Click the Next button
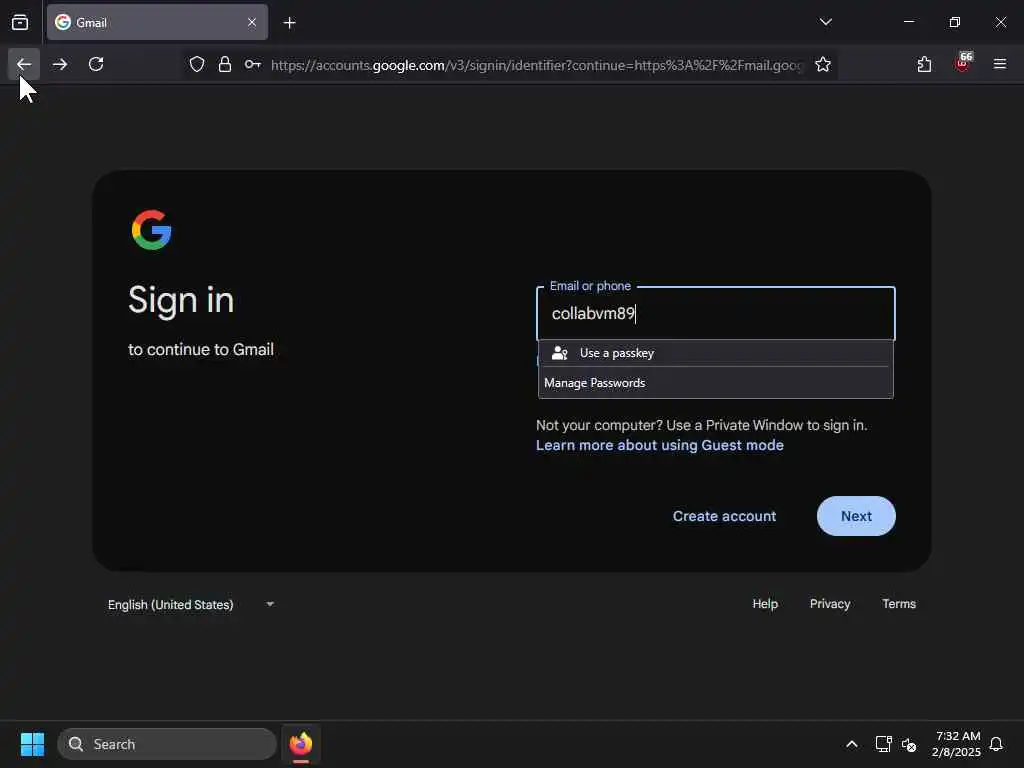The width and height of the screenshot is (1024, 768). coord(856,516)
